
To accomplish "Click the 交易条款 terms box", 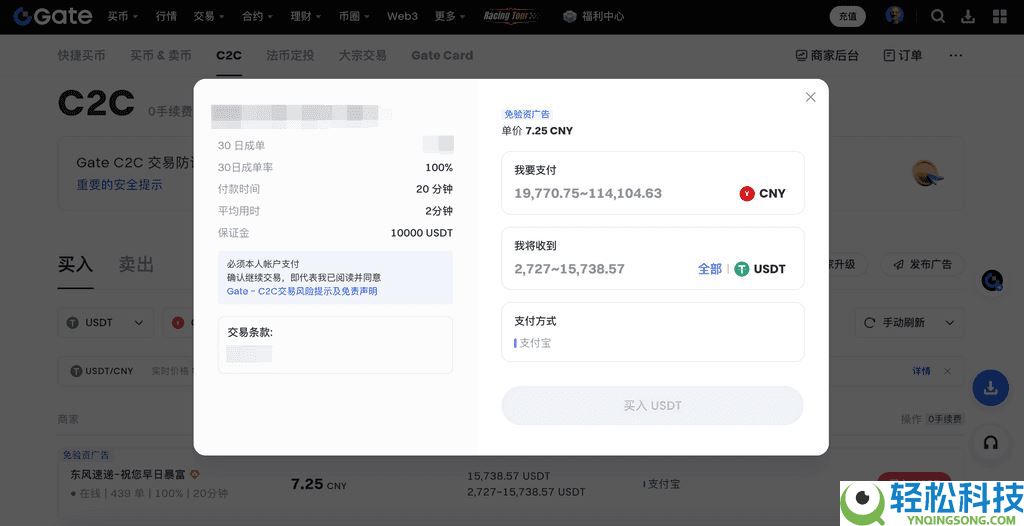I will click(x=335, y=345).
